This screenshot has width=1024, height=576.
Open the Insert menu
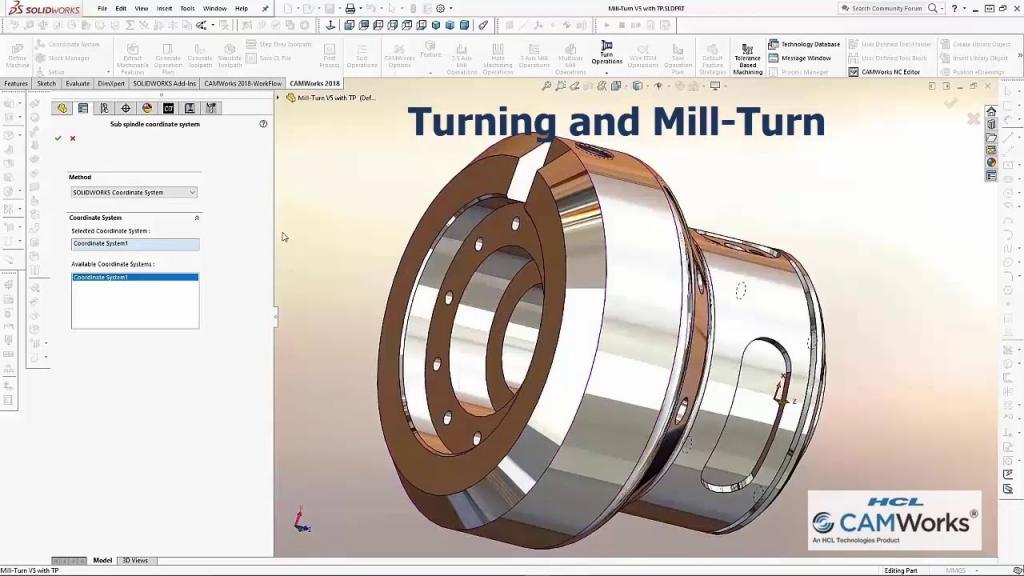(x=164, y=8)
